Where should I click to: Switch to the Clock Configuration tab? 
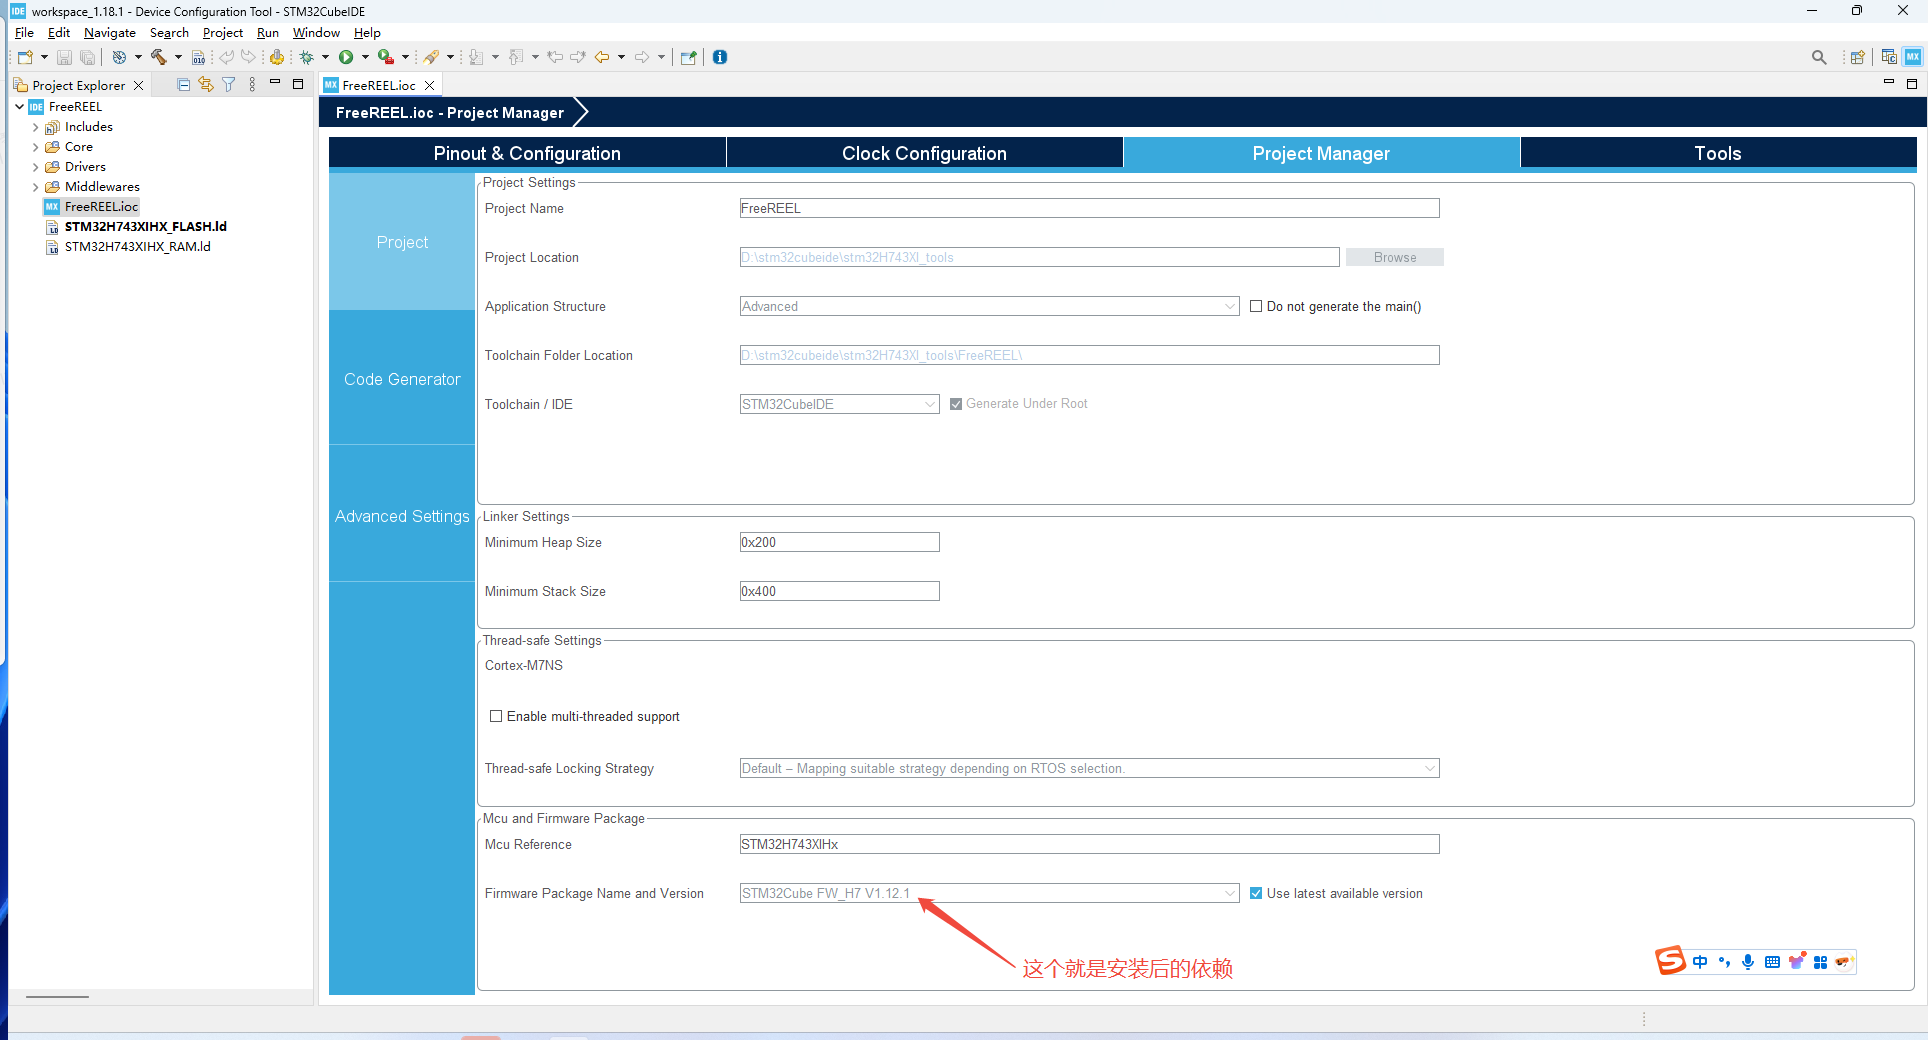924,153
